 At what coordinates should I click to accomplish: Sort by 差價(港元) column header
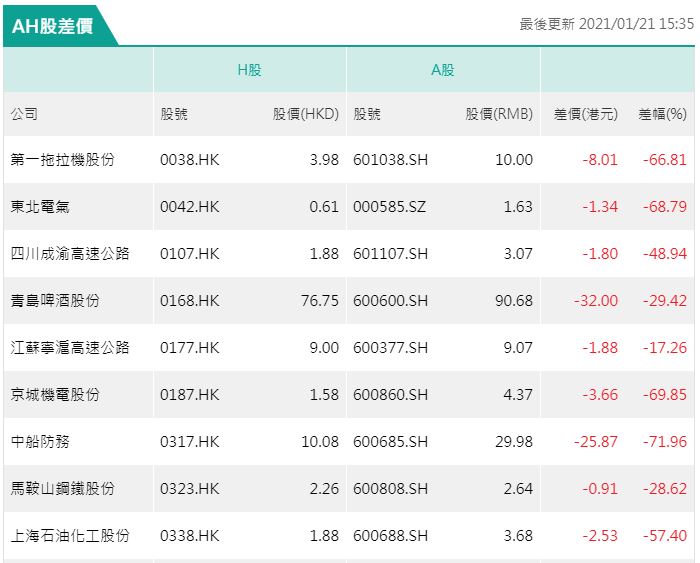pyautogui.click(x=586, y=114)
